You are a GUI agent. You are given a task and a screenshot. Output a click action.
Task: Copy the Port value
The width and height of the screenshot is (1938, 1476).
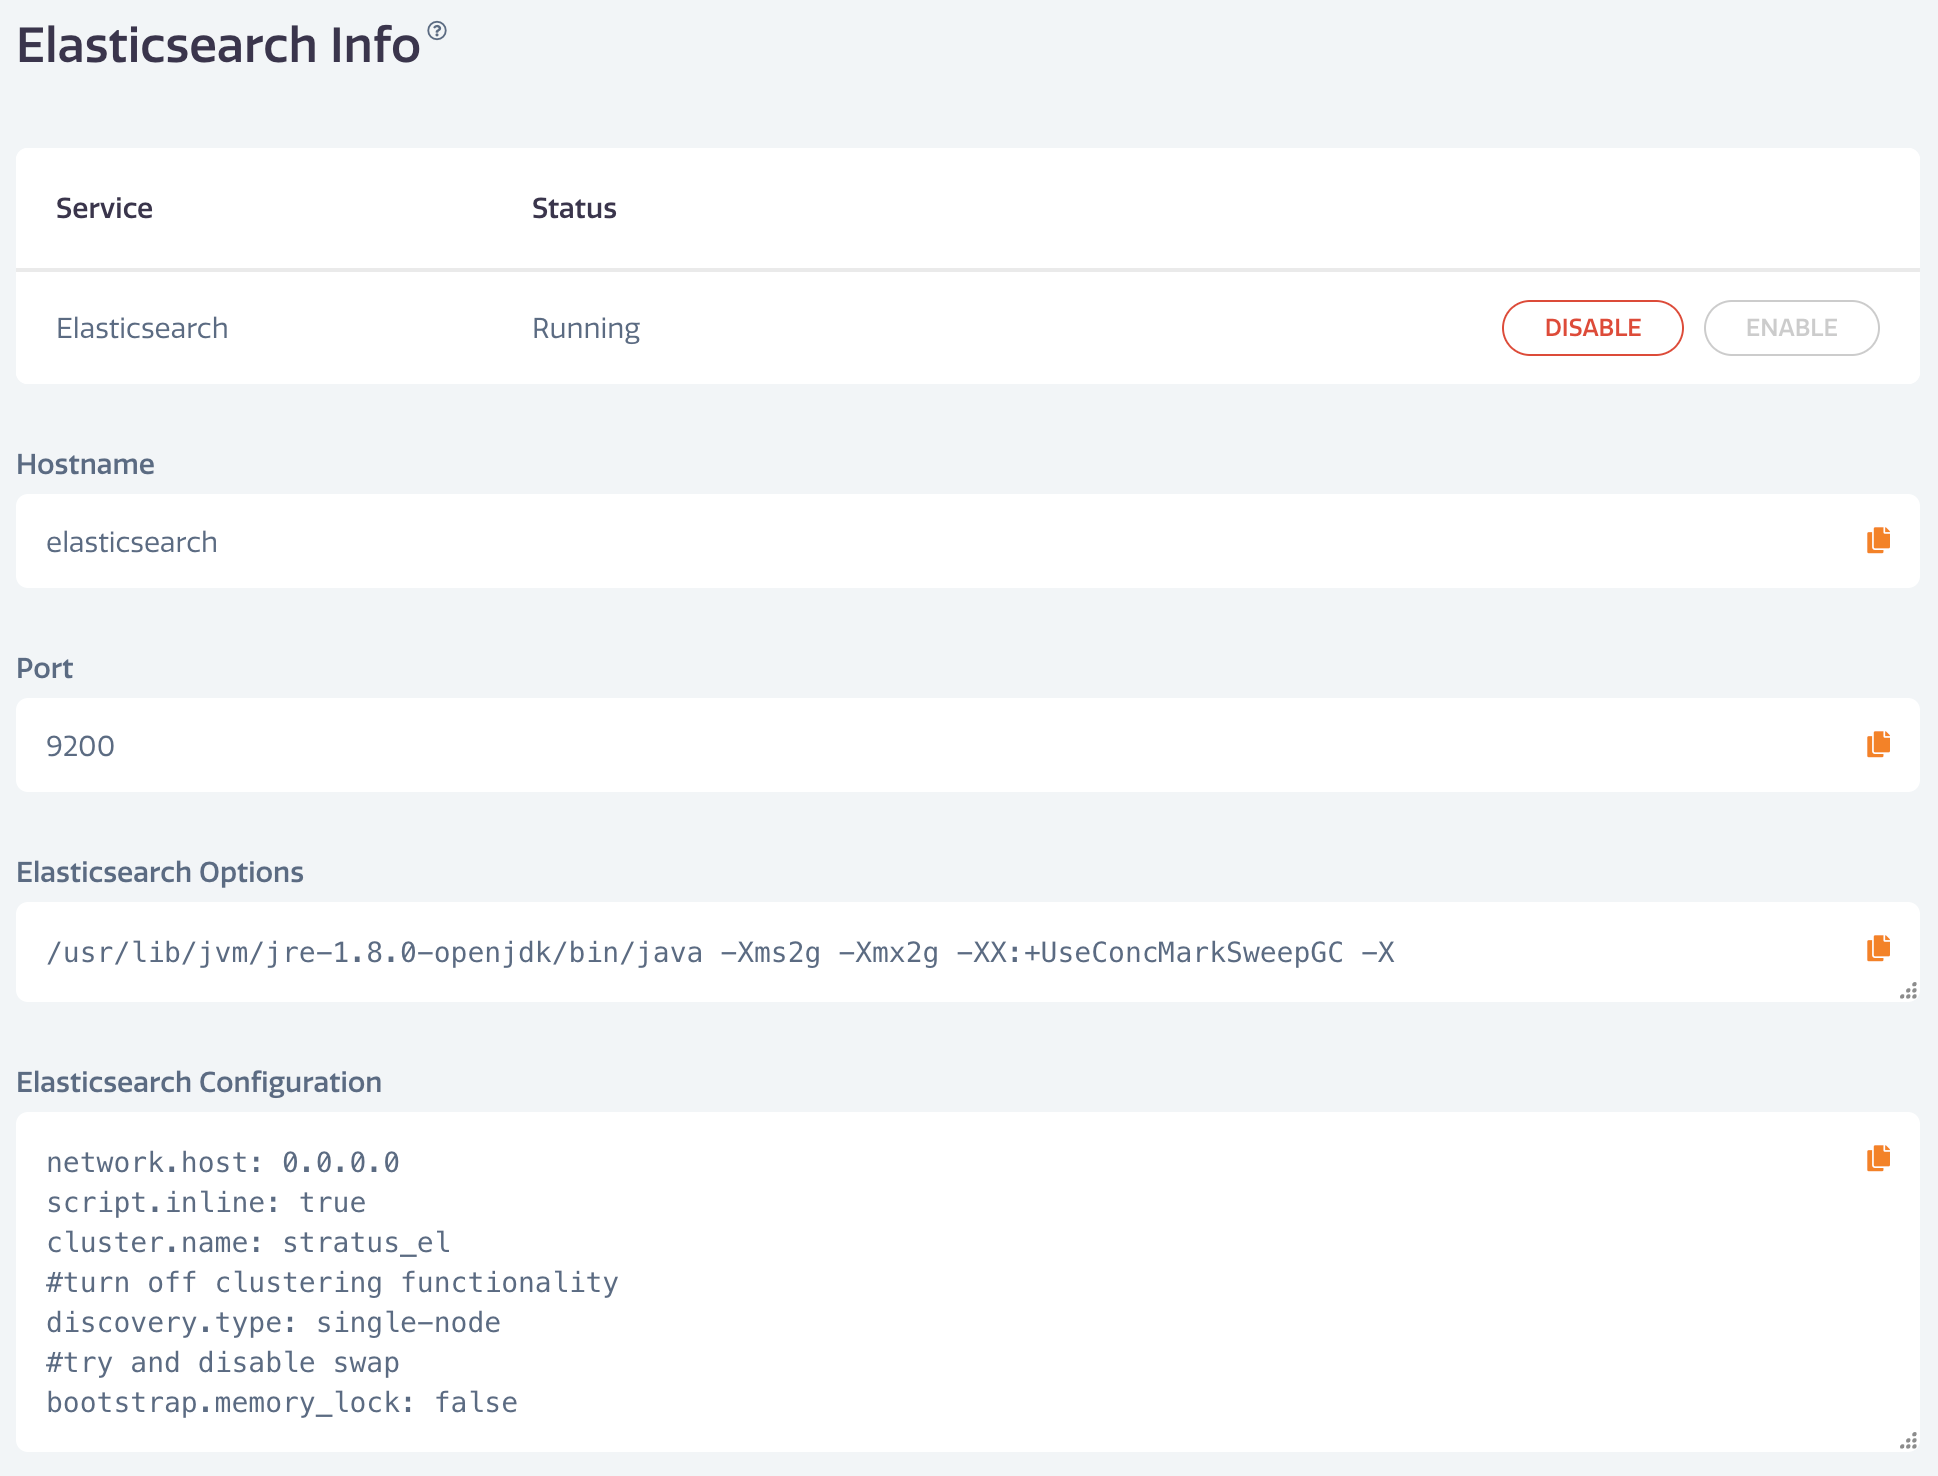pos(1878,745)
